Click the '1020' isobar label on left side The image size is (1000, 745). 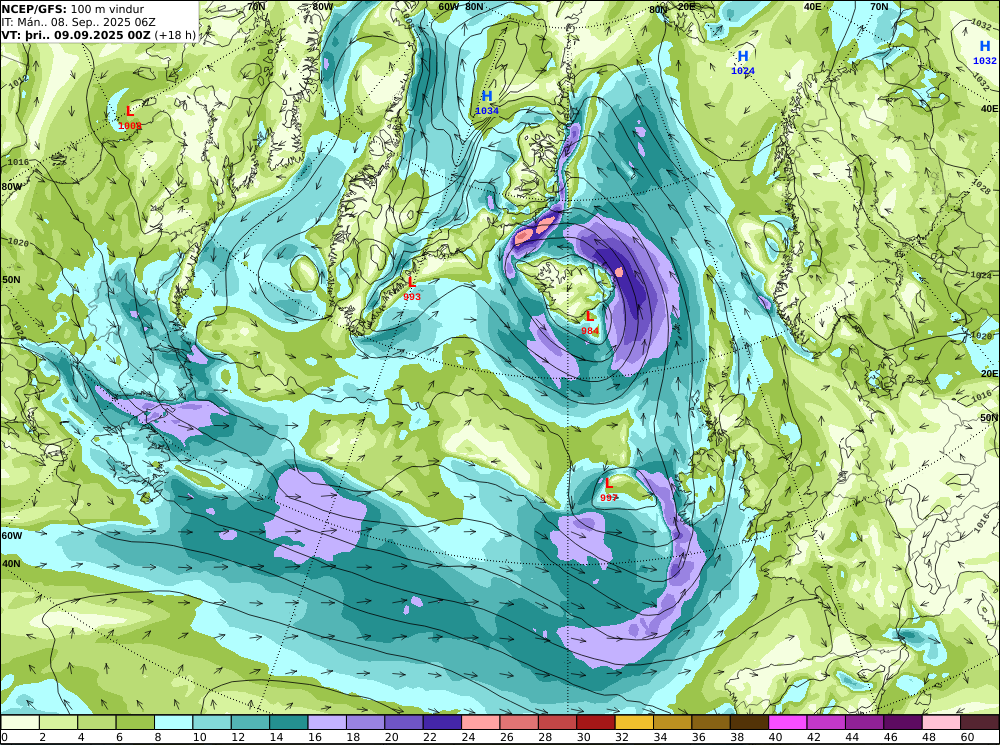[19, 242]
